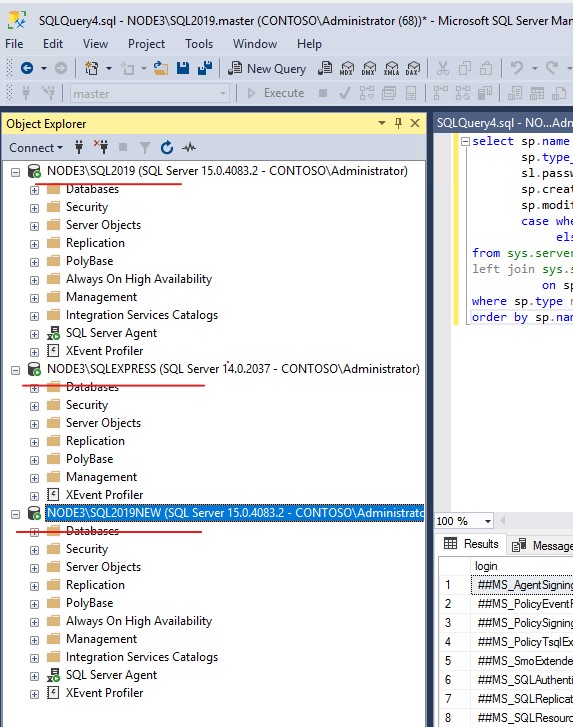
Task: Open the Window menu
Action: 255,44
